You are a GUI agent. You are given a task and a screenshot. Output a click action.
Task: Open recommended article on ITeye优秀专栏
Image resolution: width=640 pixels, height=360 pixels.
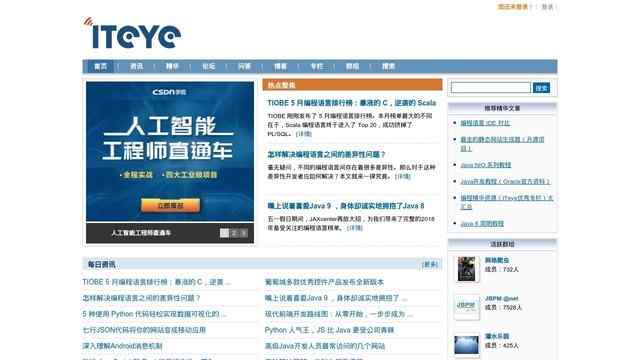507,202
